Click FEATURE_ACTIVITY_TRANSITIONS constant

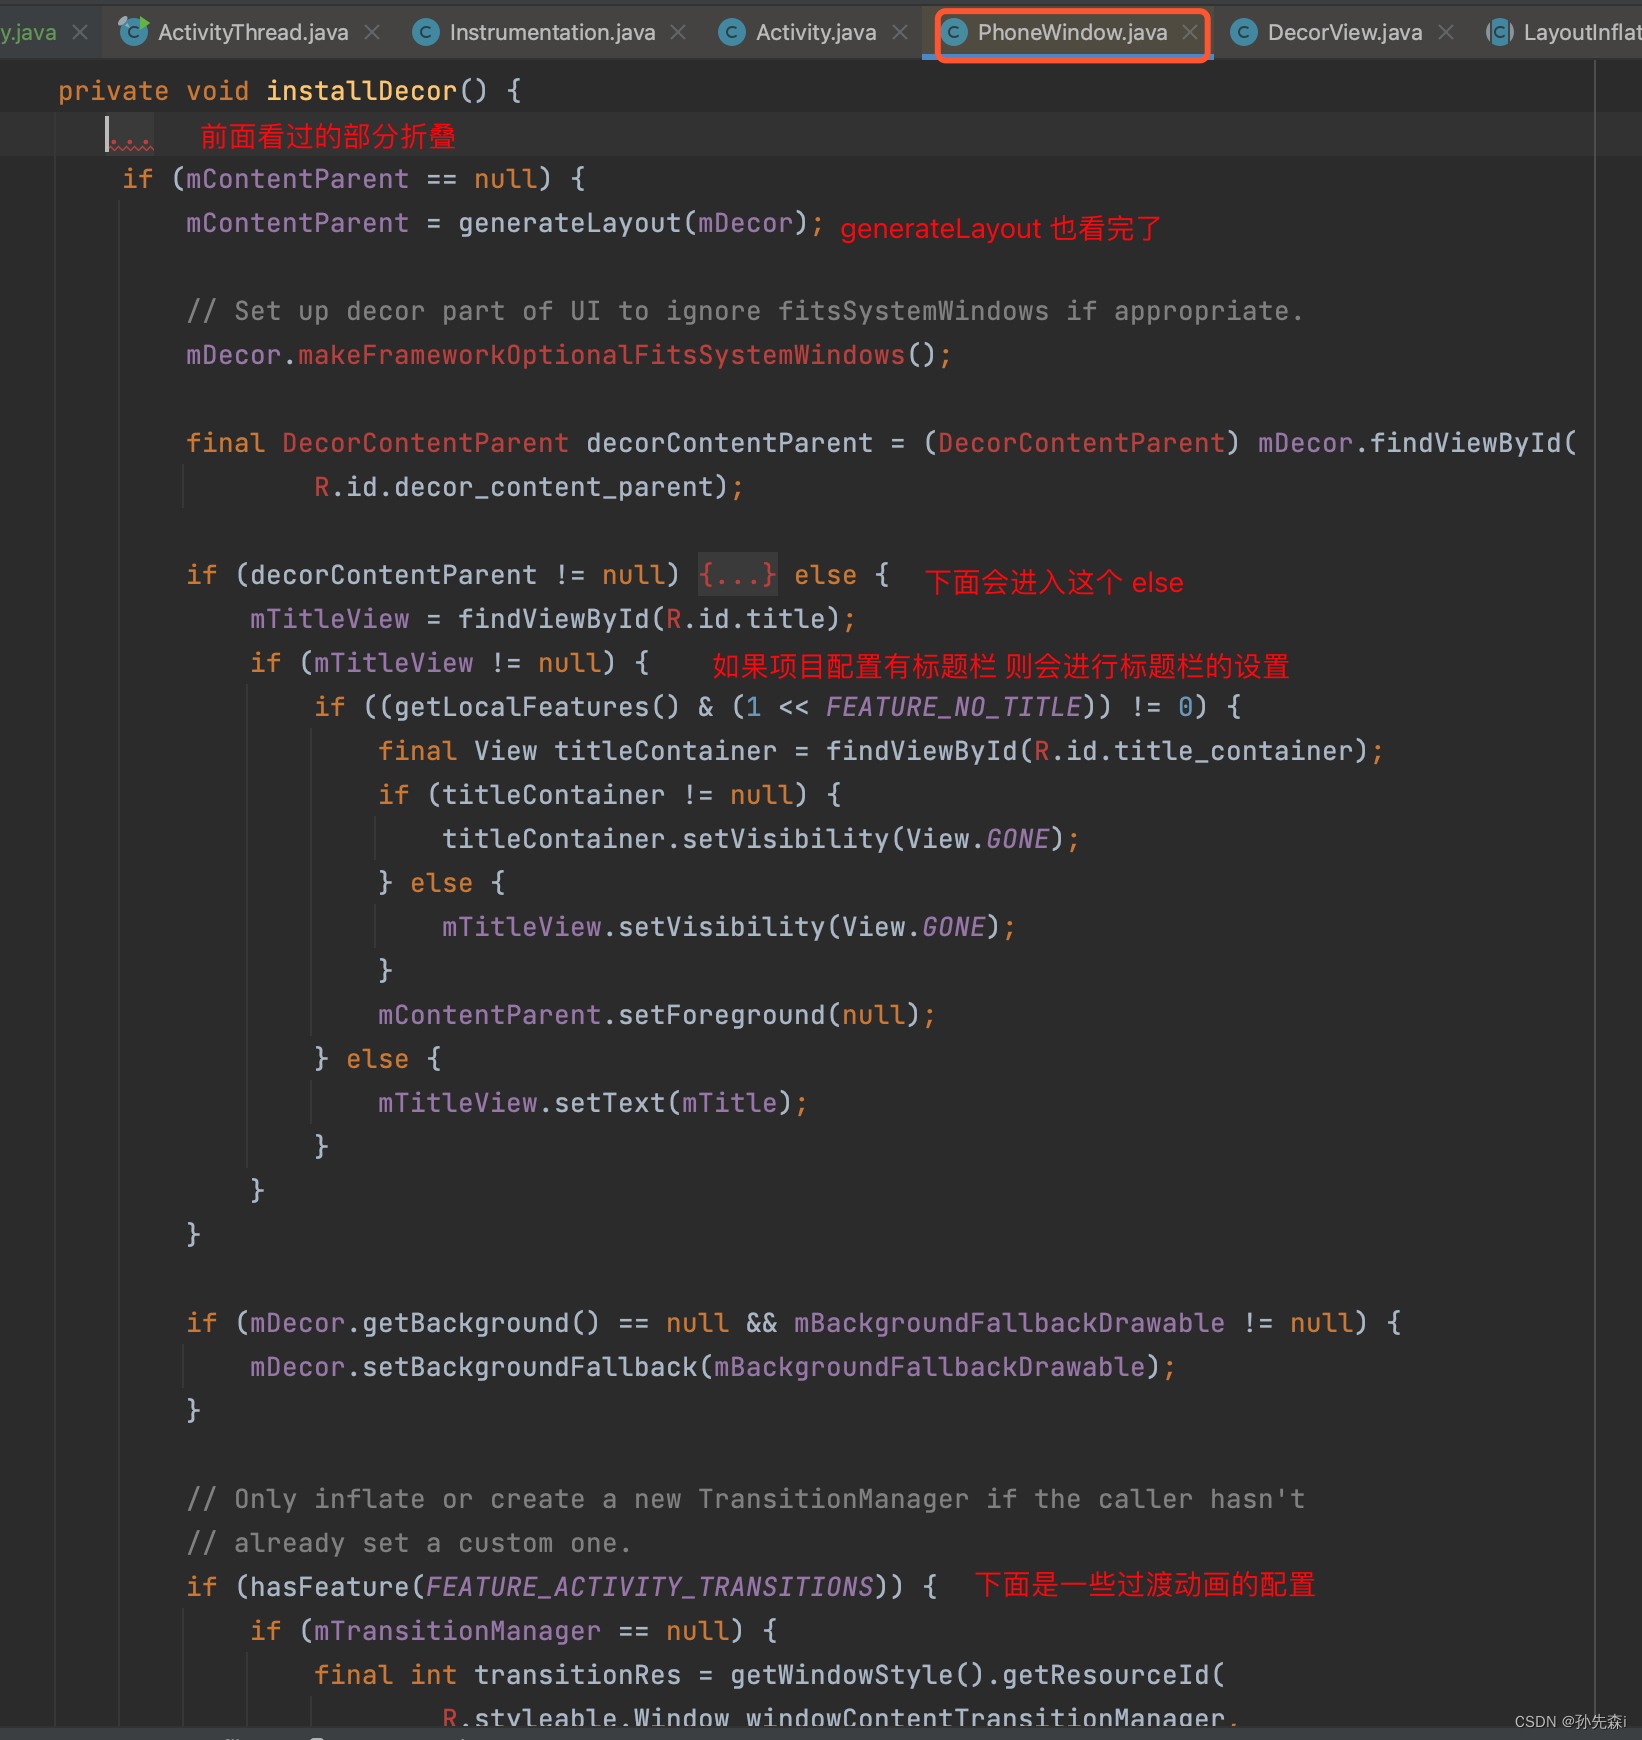pyautogui.click(x=649, y=1586)
